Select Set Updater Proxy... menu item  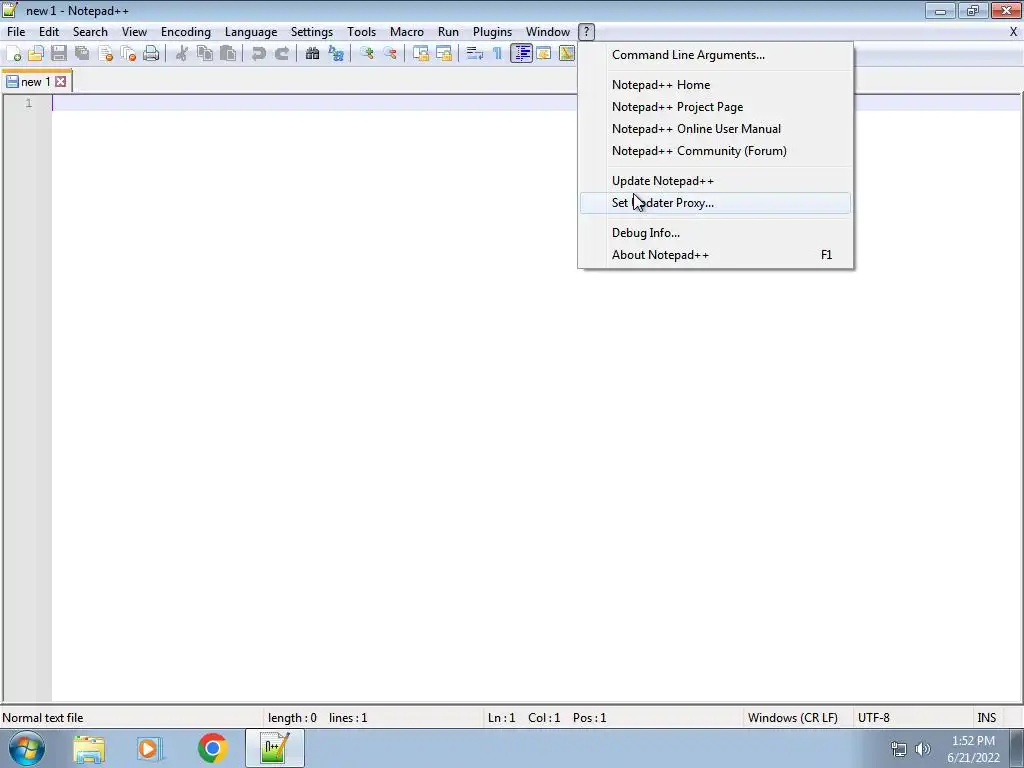[716, 203]
